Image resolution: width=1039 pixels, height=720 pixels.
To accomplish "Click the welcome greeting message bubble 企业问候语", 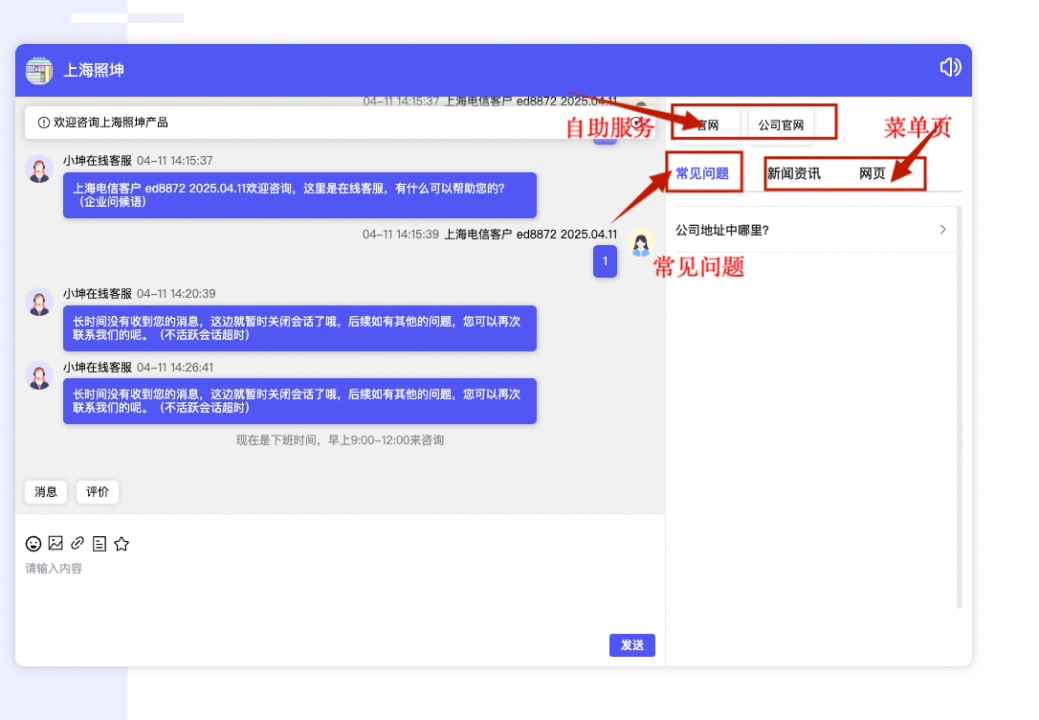I will 300,195.
